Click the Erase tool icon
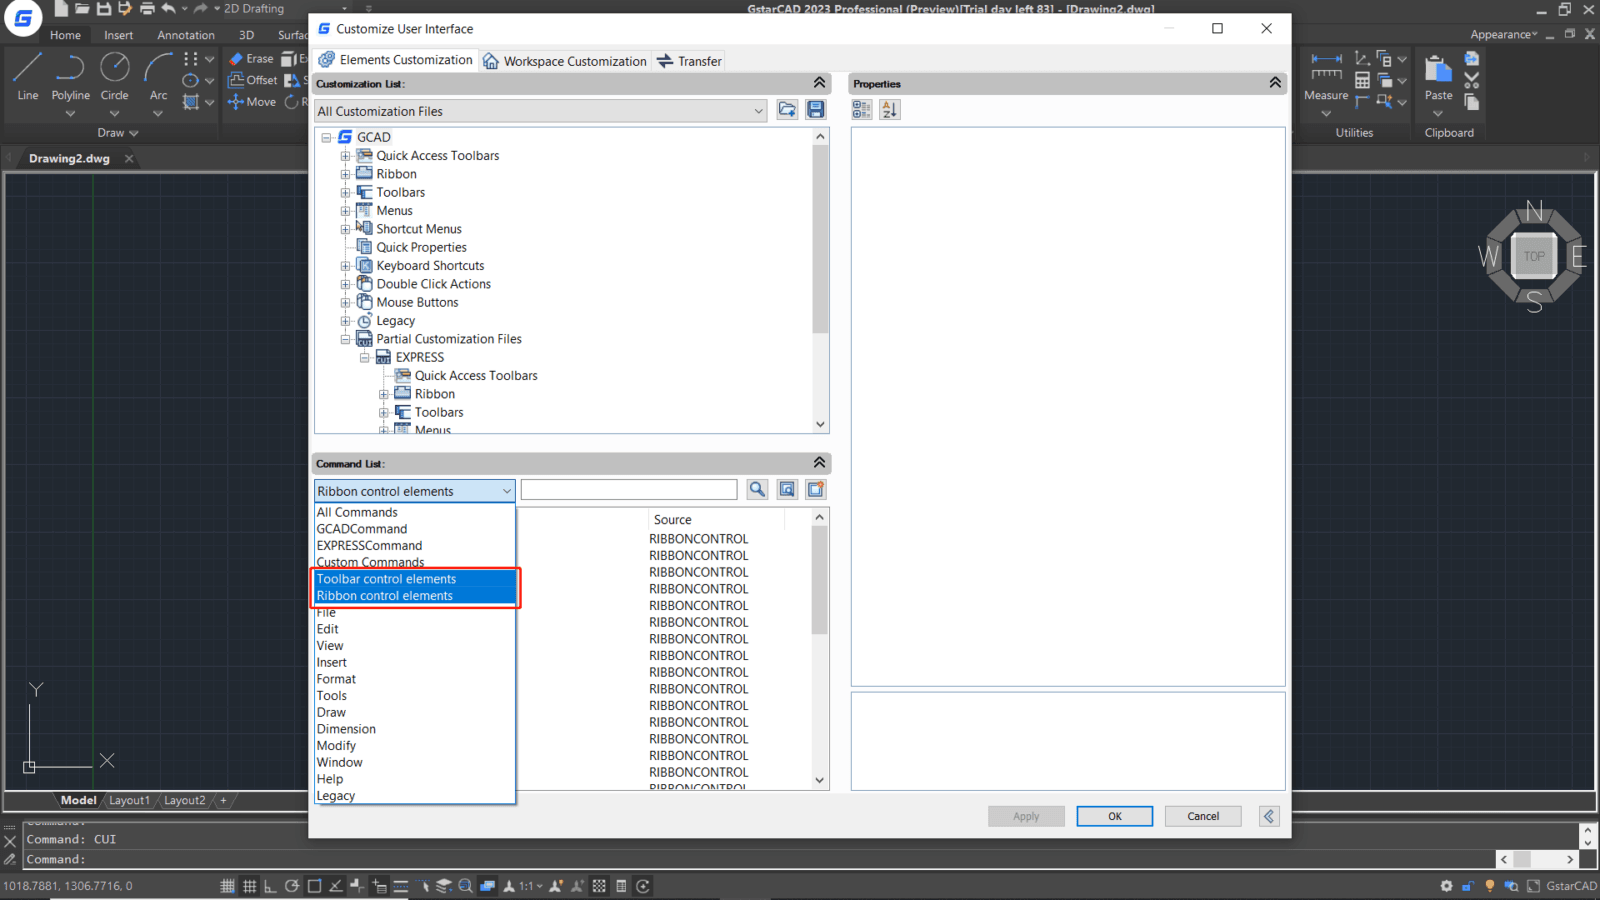 click(x=237, y=58)
